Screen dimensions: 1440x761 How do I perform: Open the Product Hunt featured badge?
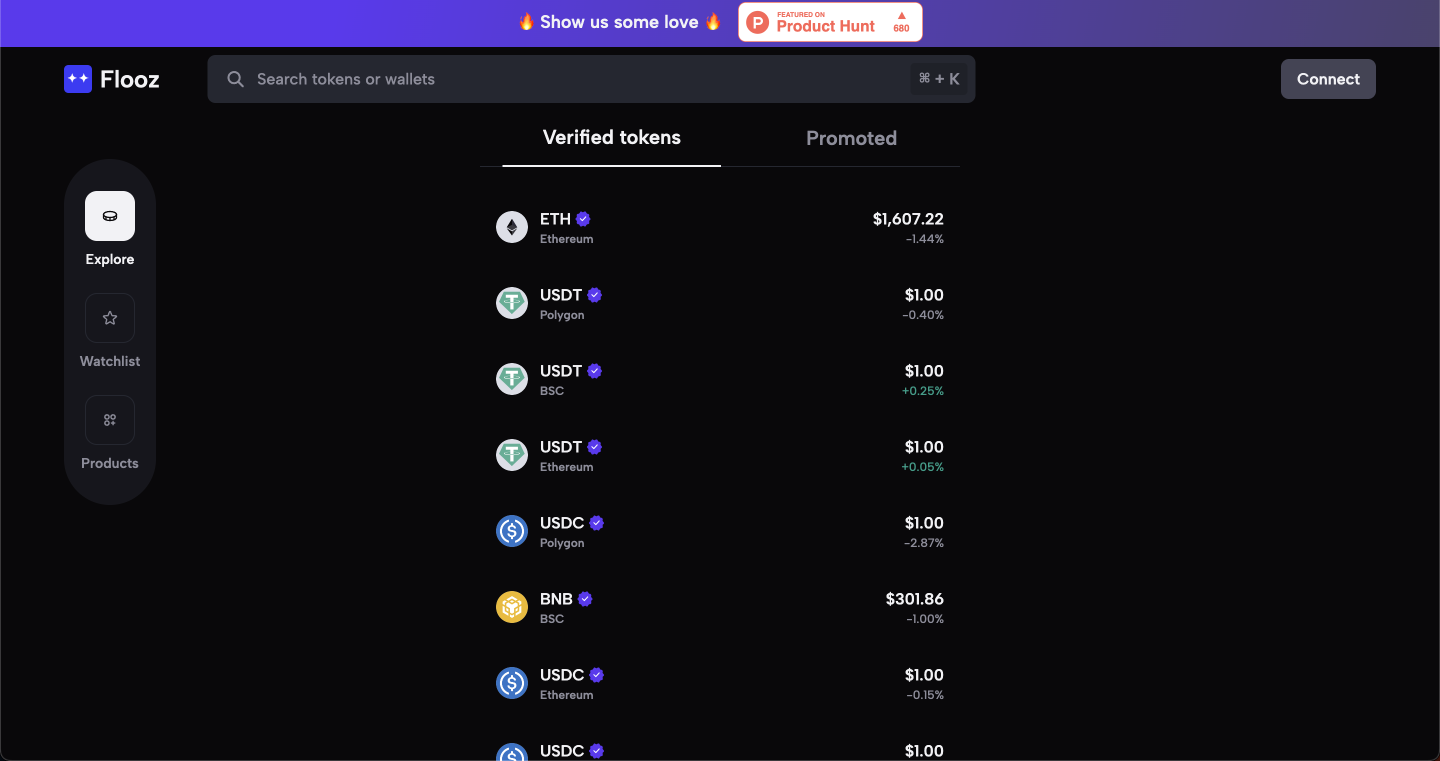point(830,22)
